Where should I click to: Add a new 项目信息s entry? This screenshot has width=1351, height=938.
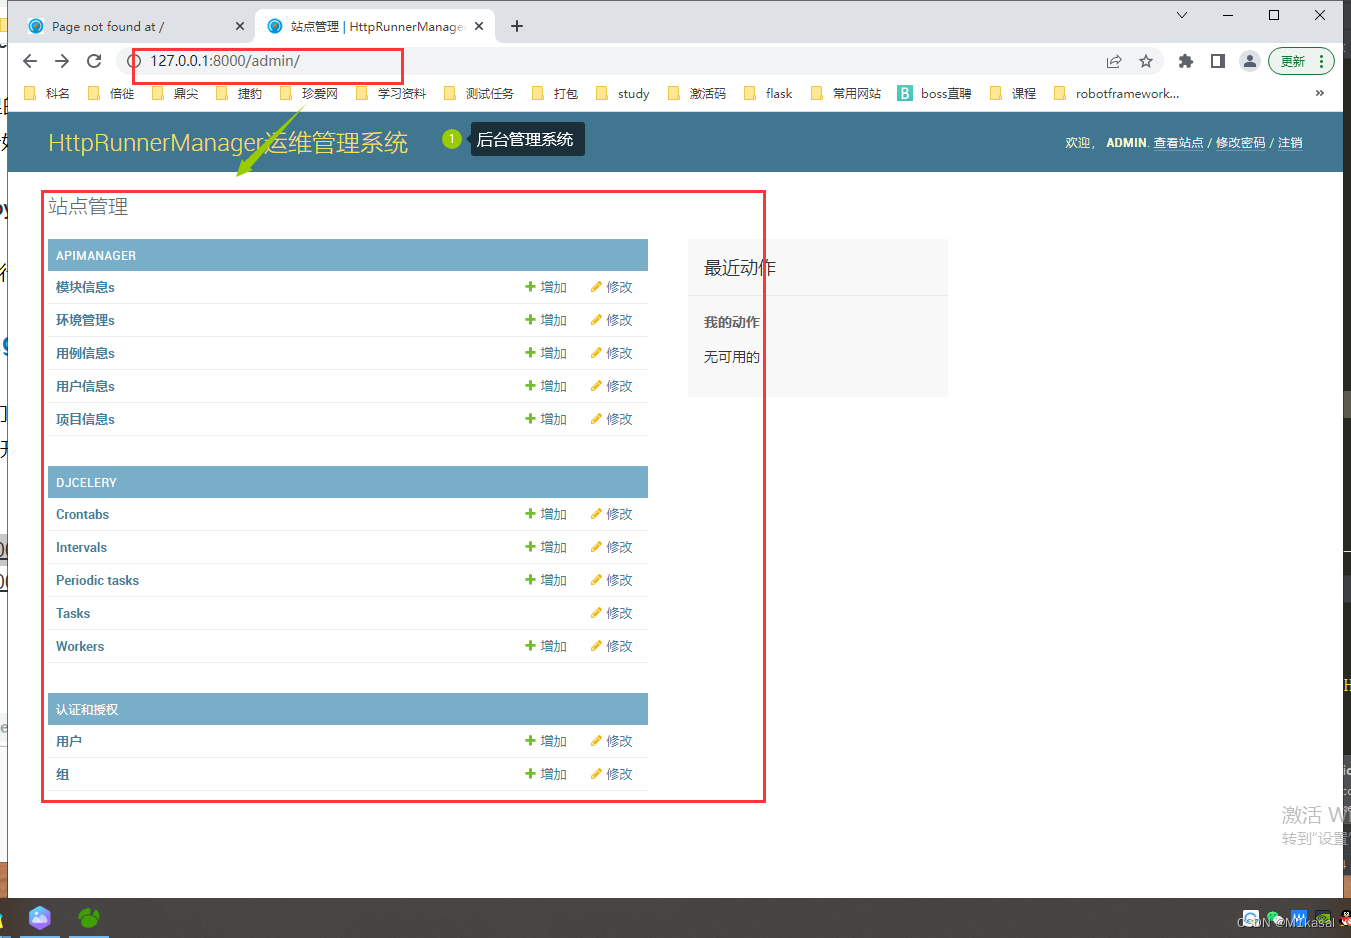(546, 419)
